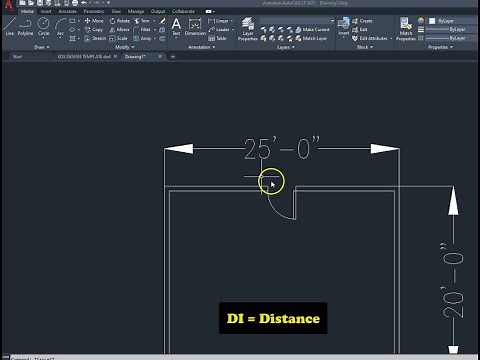The width and height of the screenshot is (480, 360).
Task: Expand the Annotation panel
Action: pyautogui.click(x=201, y=47)
